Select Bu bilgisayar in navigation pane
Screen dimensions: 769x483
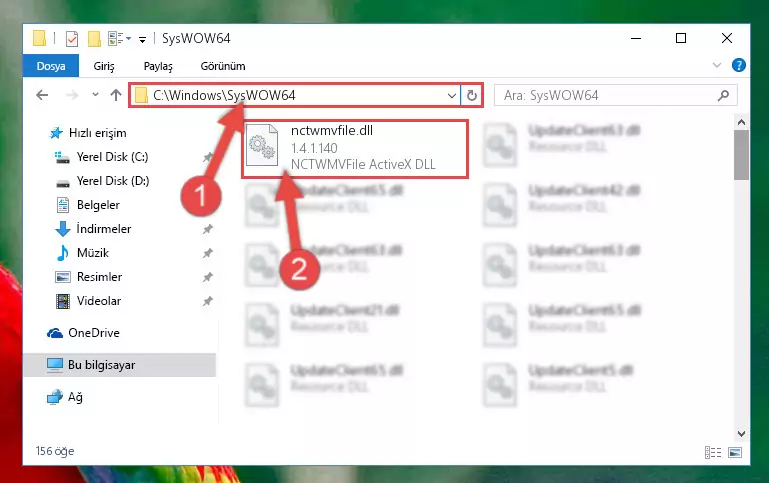(120, 365)
